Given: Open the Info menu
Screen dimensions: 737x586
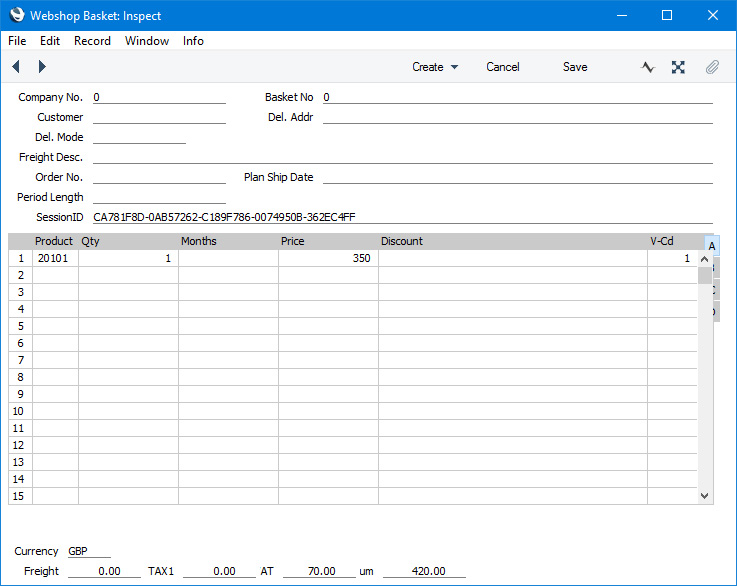Looking at the screenshot, I should tap(193, 41).
